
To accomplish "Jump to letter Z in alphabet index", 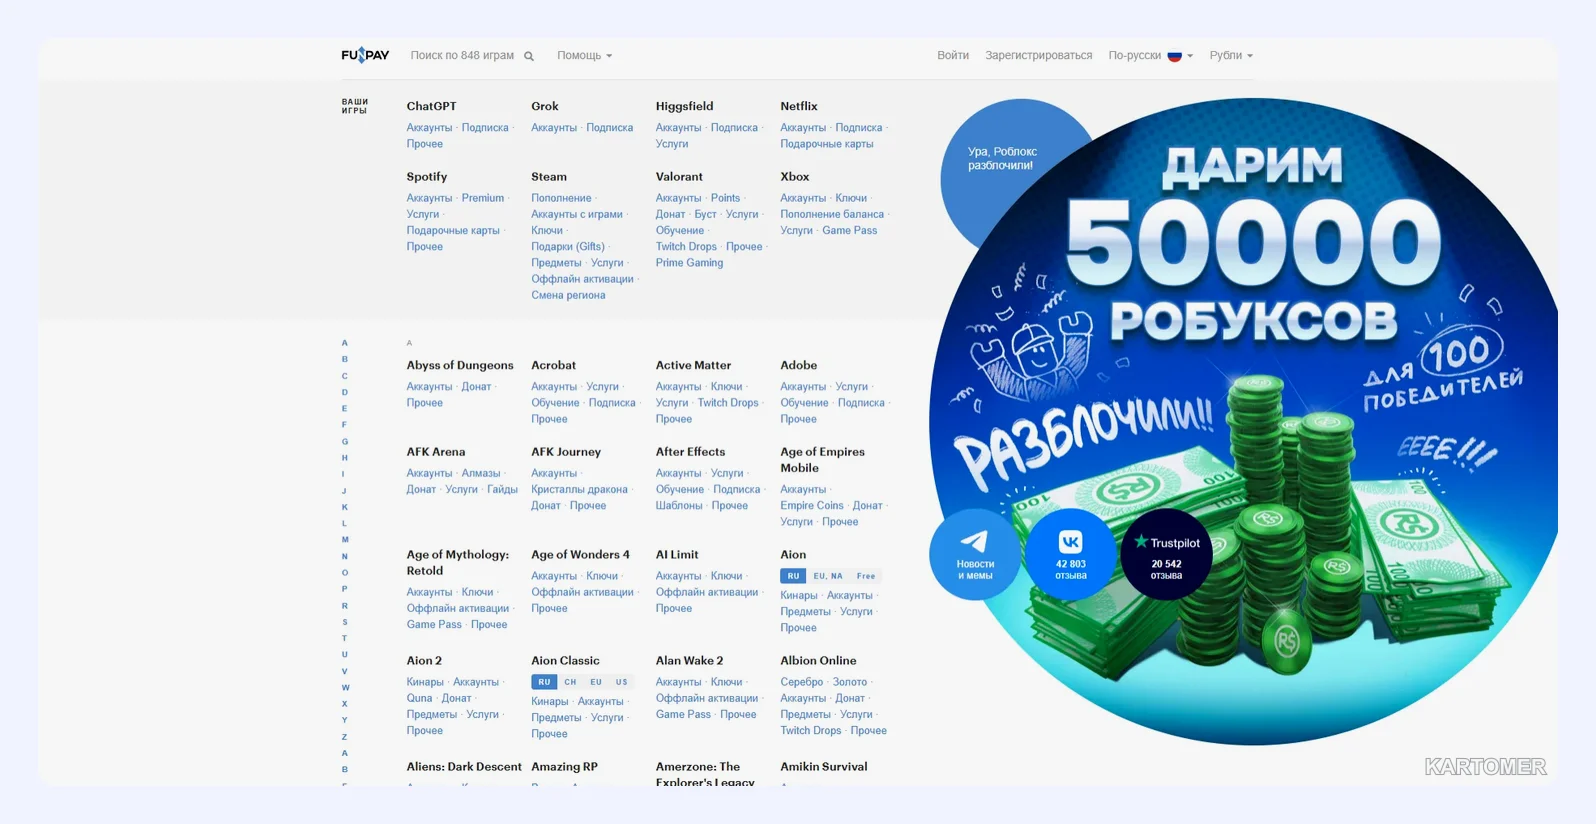I will coord(345,737).
